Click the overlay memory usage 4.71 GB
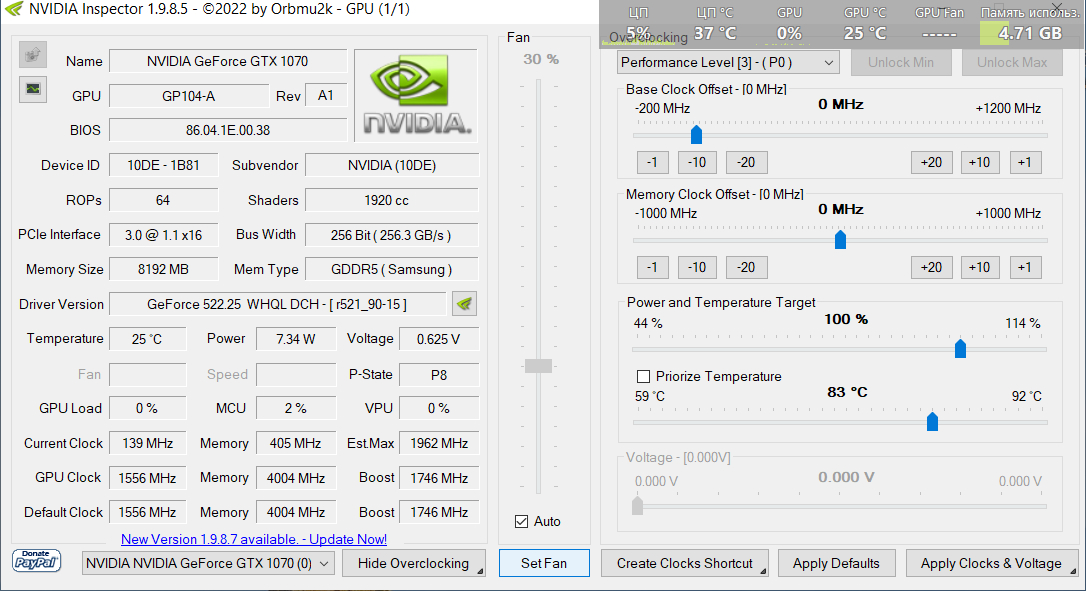The height and width of the screenshot is (591, 1086). tap(1030, 33)
